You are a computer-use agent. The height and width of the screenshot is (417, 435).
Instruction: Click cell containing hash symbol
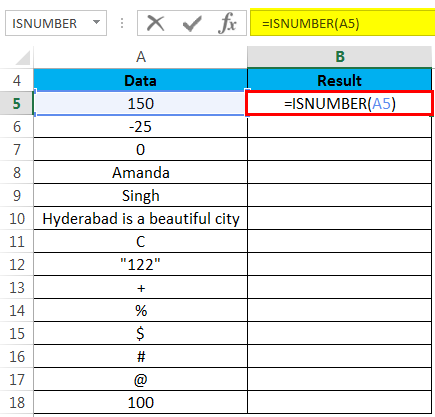[141, 356]
